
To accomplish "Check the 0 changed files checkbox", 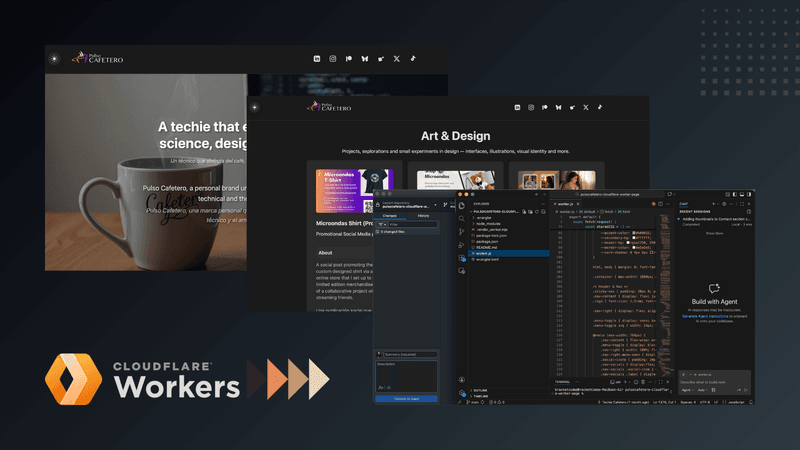I will pos(378,232).
